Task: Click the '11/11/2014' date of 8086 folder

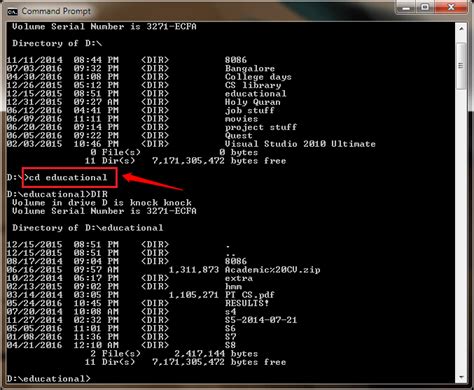Action: (35, 60)
